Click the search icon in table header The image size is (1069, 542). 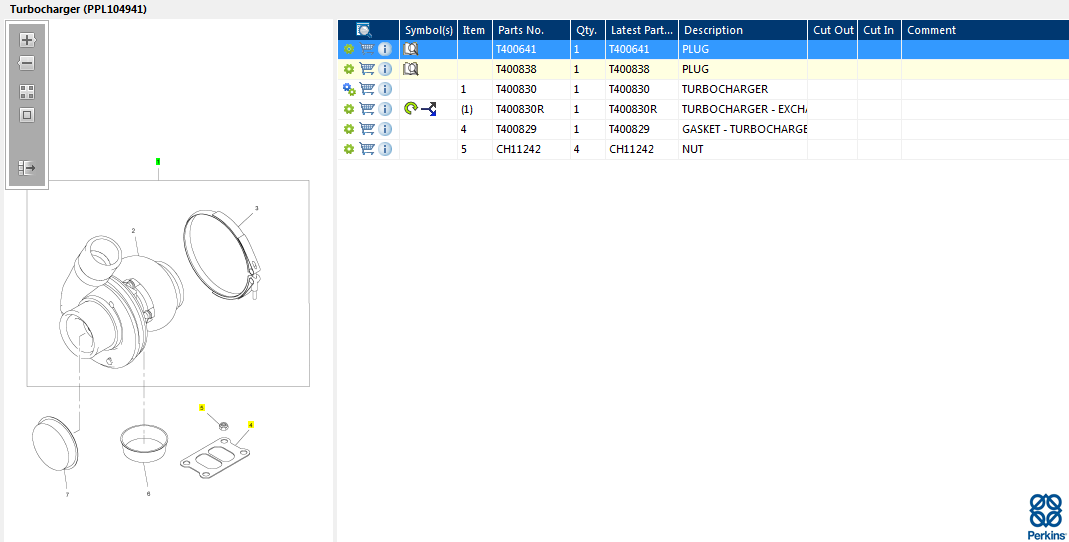tap(364, 30)
